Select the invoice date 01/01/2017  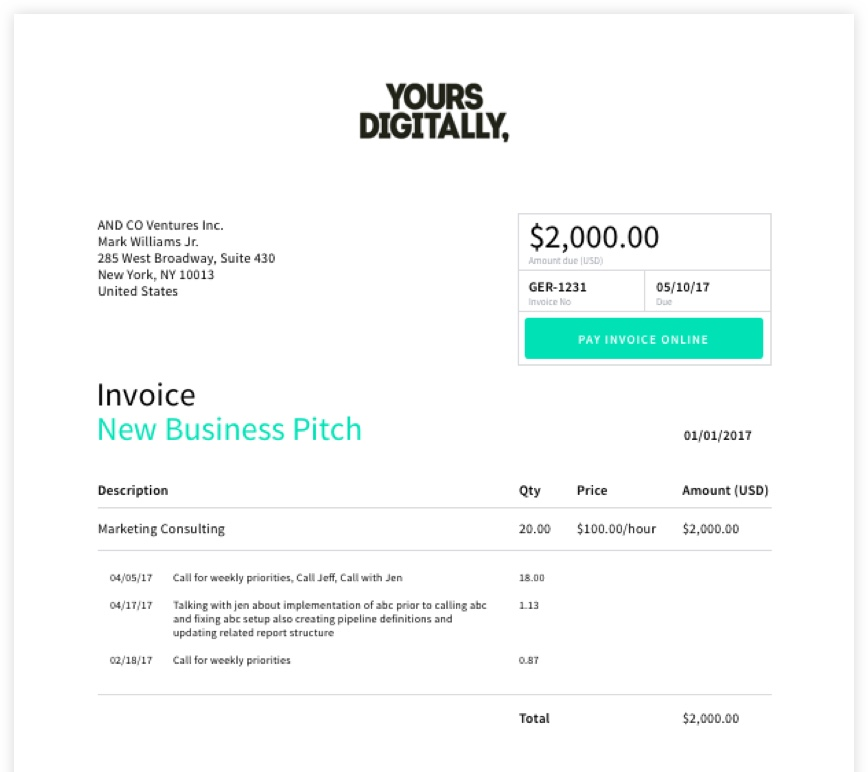coord(717,436)
